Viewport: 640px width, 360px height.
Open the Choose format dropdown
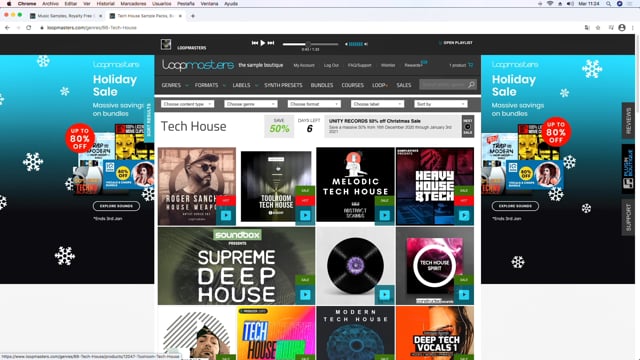pyautogui.click(x=314, y=104)
